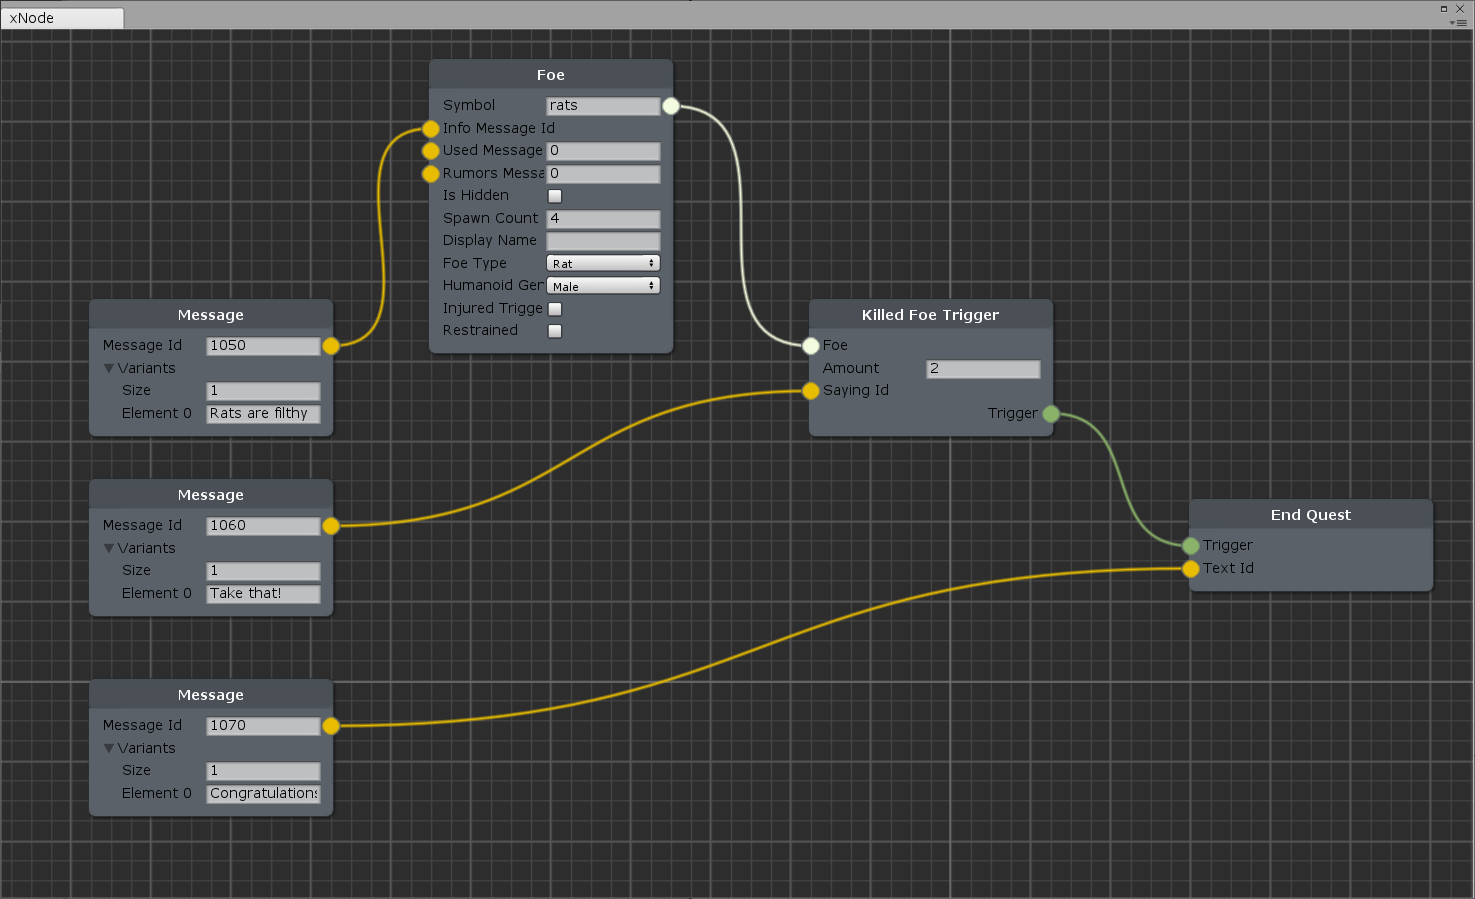Toggle the Is Hidden checkbox
The width and height of the screenshot is (1475, 899).
click(x=555, y=196)
